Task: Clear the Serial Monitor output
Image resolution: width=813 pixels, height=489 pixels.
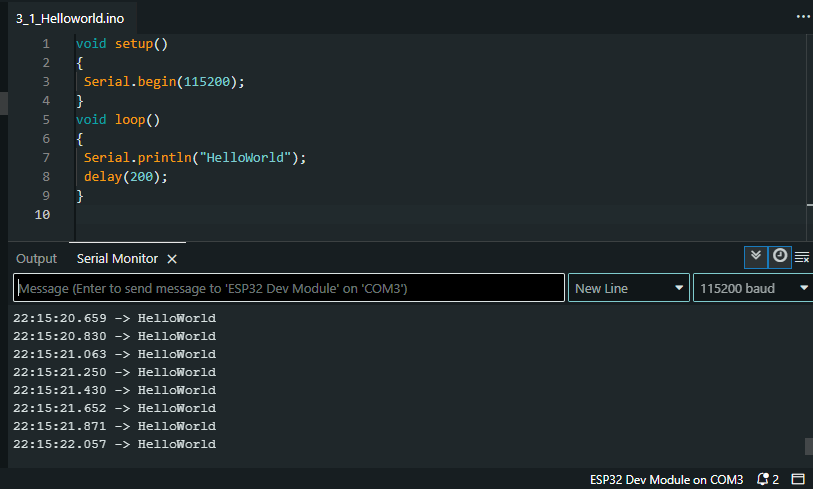Action: pyautogui.click(x=801, y=258)
